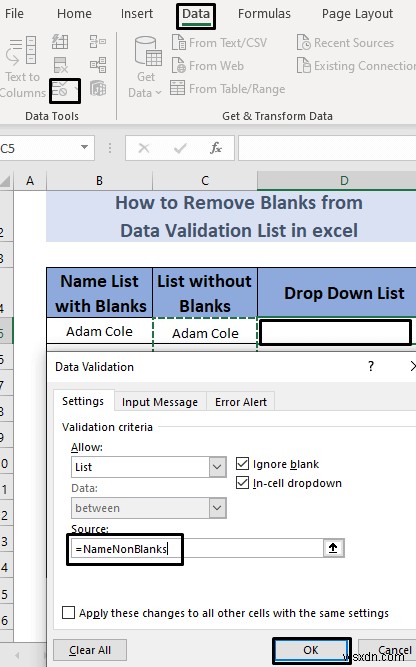This screenshot has height=667, width=416.
Task: Open the Text to Columns tool
Action: (22, 66)
